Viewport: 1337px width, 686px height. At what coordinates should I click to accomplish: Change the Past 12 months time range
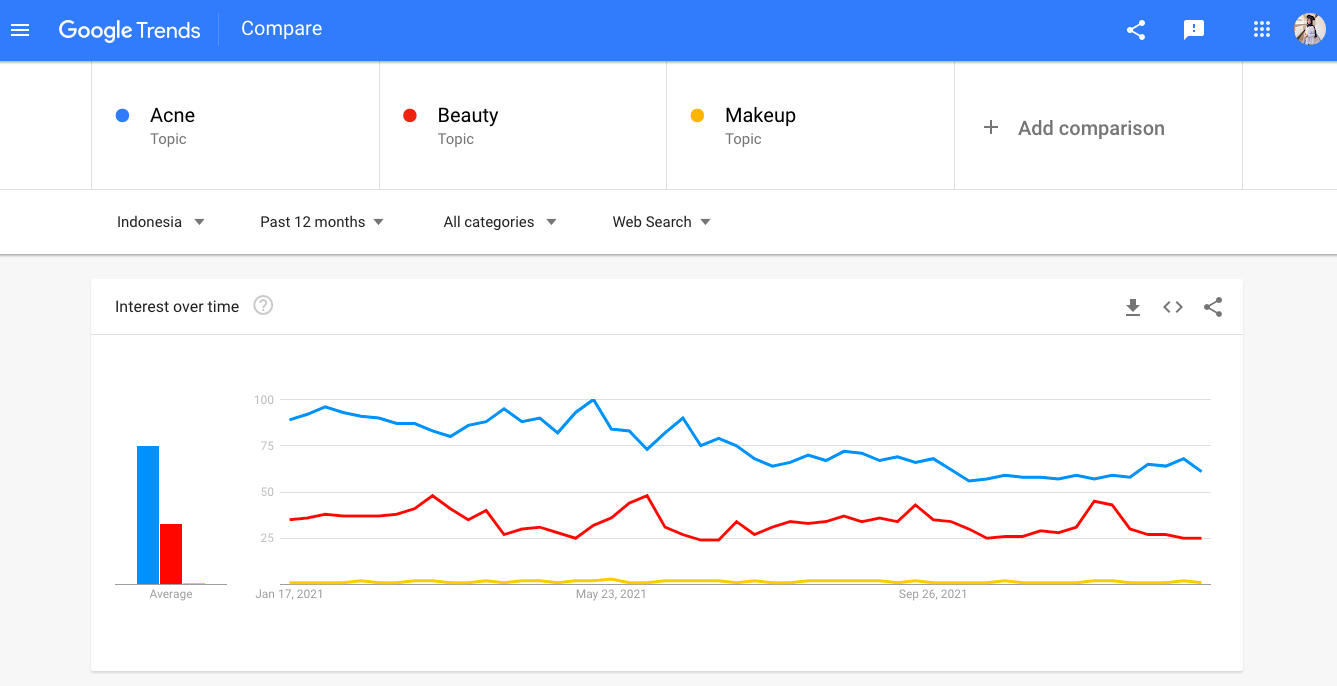[321, 221]
